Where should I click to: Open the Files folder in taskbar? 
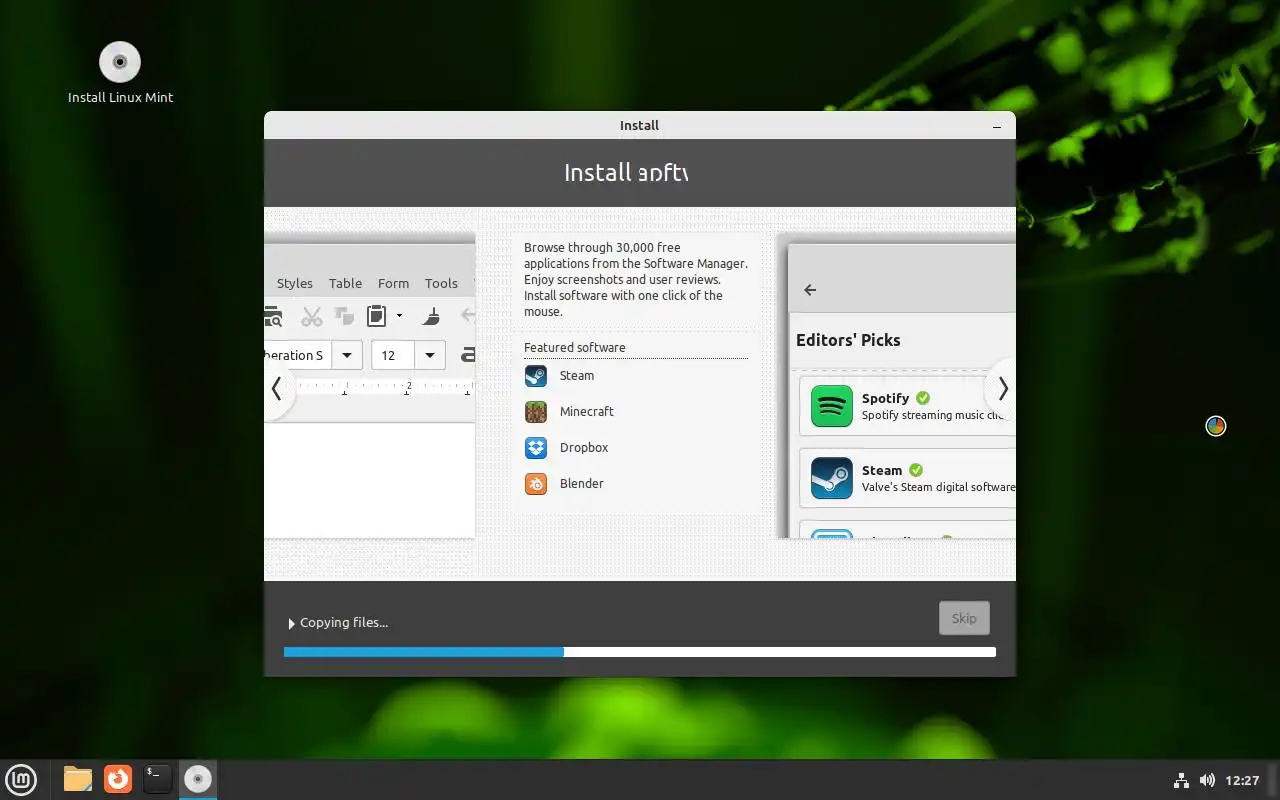[77, 779]
